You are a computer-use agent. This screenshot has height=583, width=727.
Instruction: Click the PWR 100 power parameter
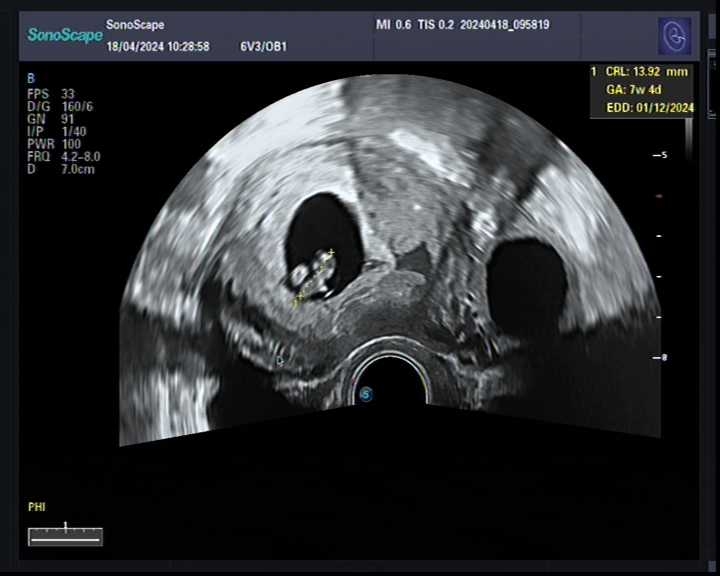click(x=54, y=144)
